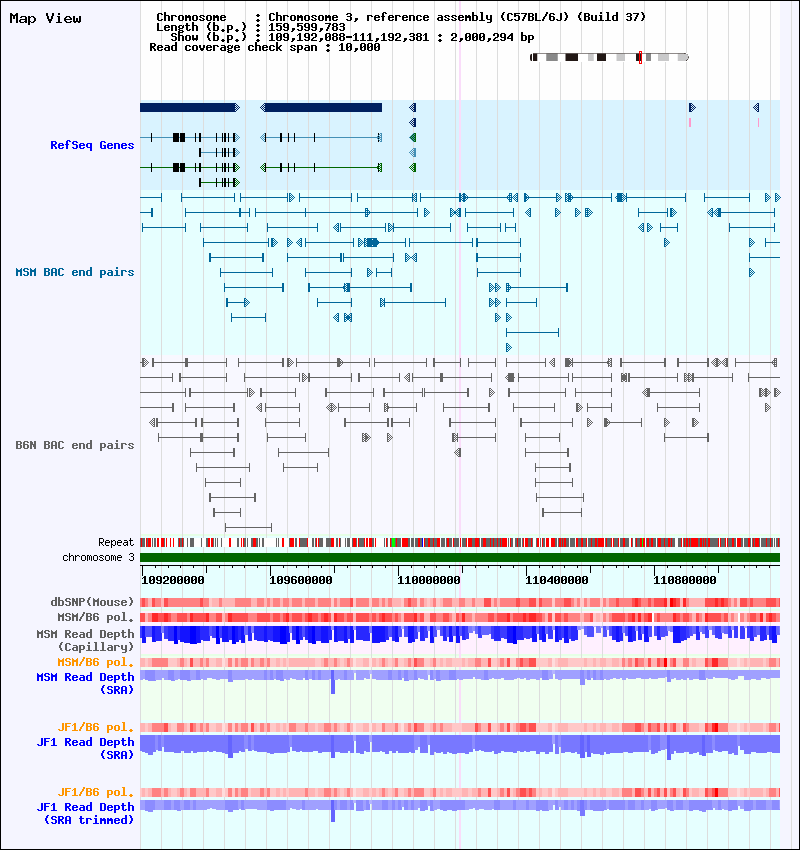Open the MSM Read Depth (SRA) label

[85, 683]
